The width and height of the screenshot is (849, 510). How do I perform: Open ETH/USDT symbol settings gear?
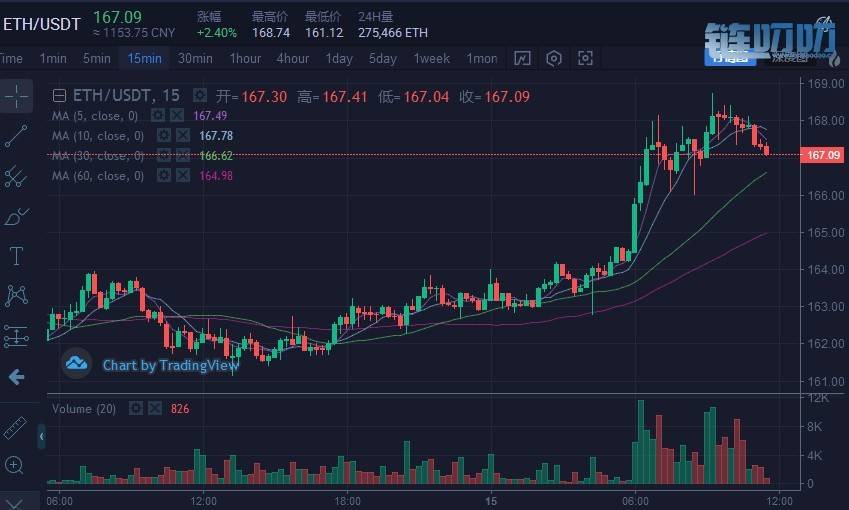click(x=200, y=96)
